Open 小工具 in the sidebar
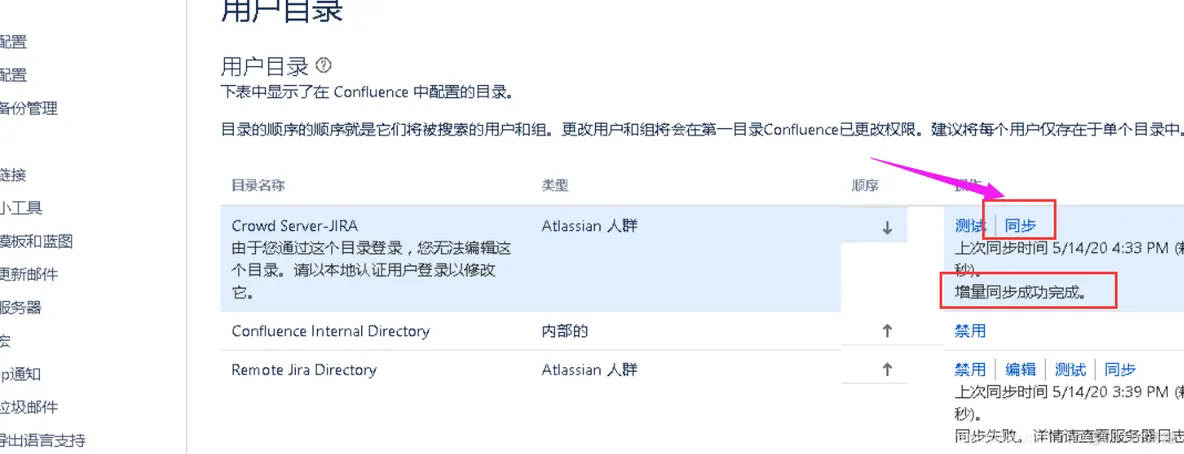The height and width of the screenshot is (454, 1184). tap(21, 208)
